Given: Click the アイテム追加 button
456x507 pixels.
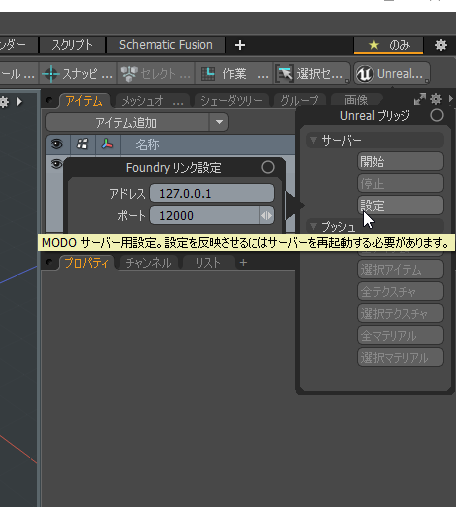Looking at the screenshot, I should 127,123.
